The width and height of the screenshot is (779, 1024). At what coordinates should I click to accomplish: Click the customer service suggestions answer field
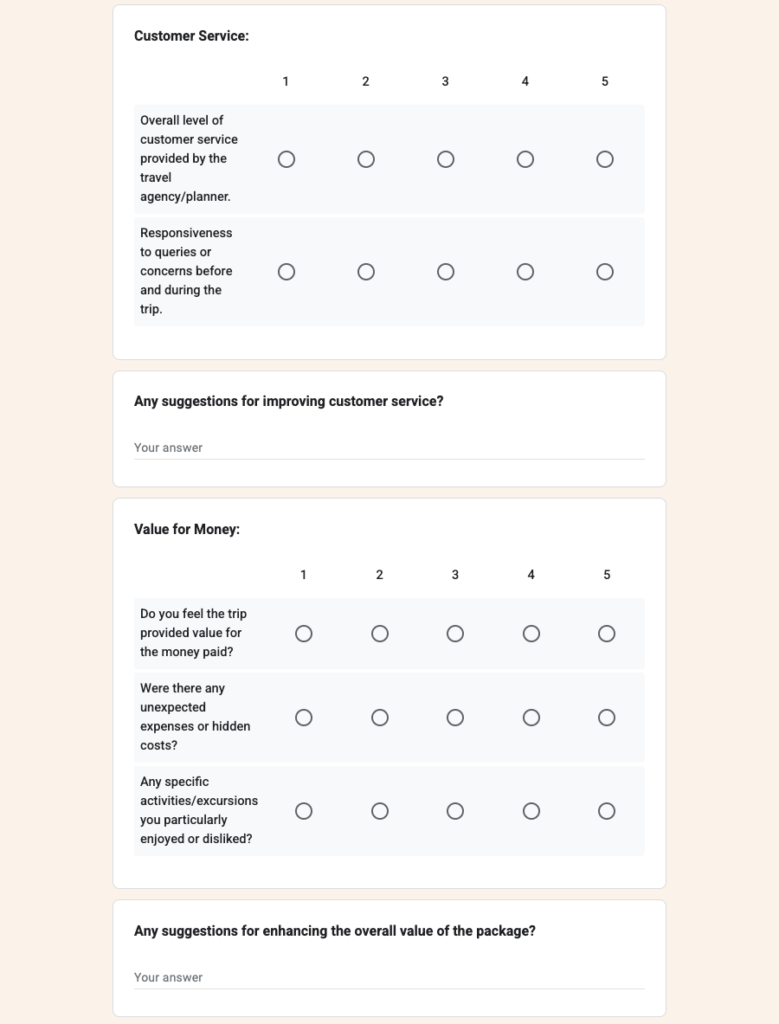coord(389,447)
